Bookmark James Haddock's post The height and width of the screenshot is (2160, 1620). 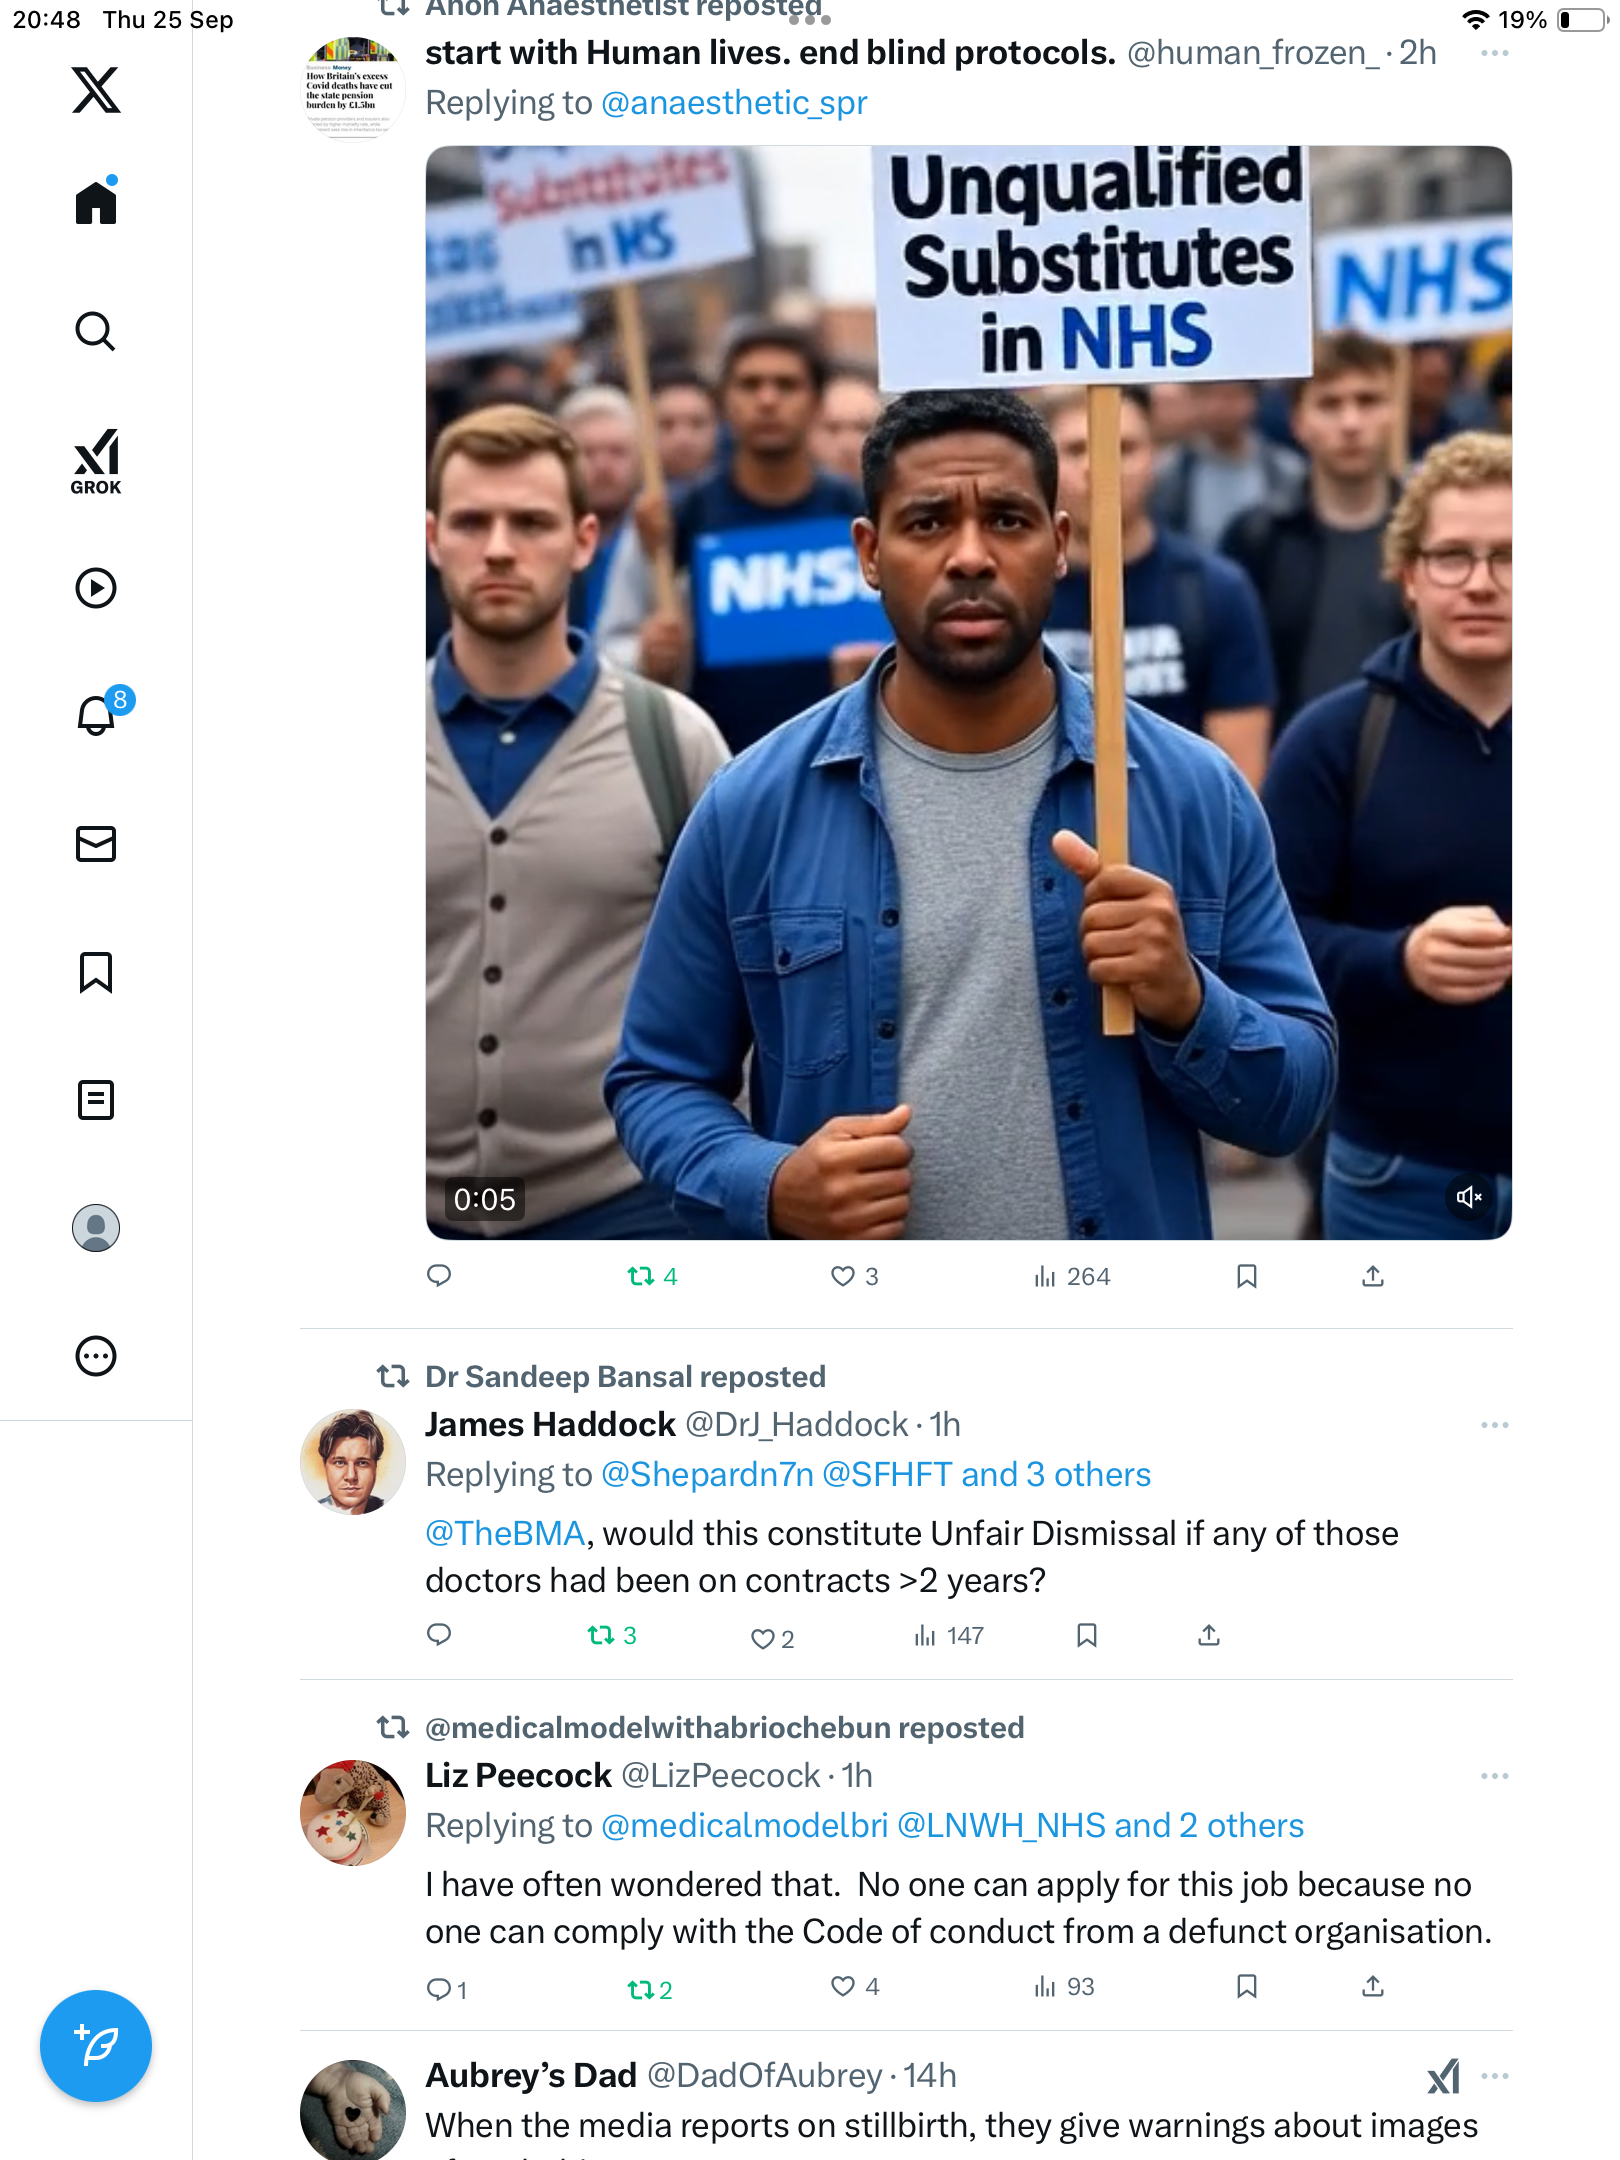tap(1087, 1635)
